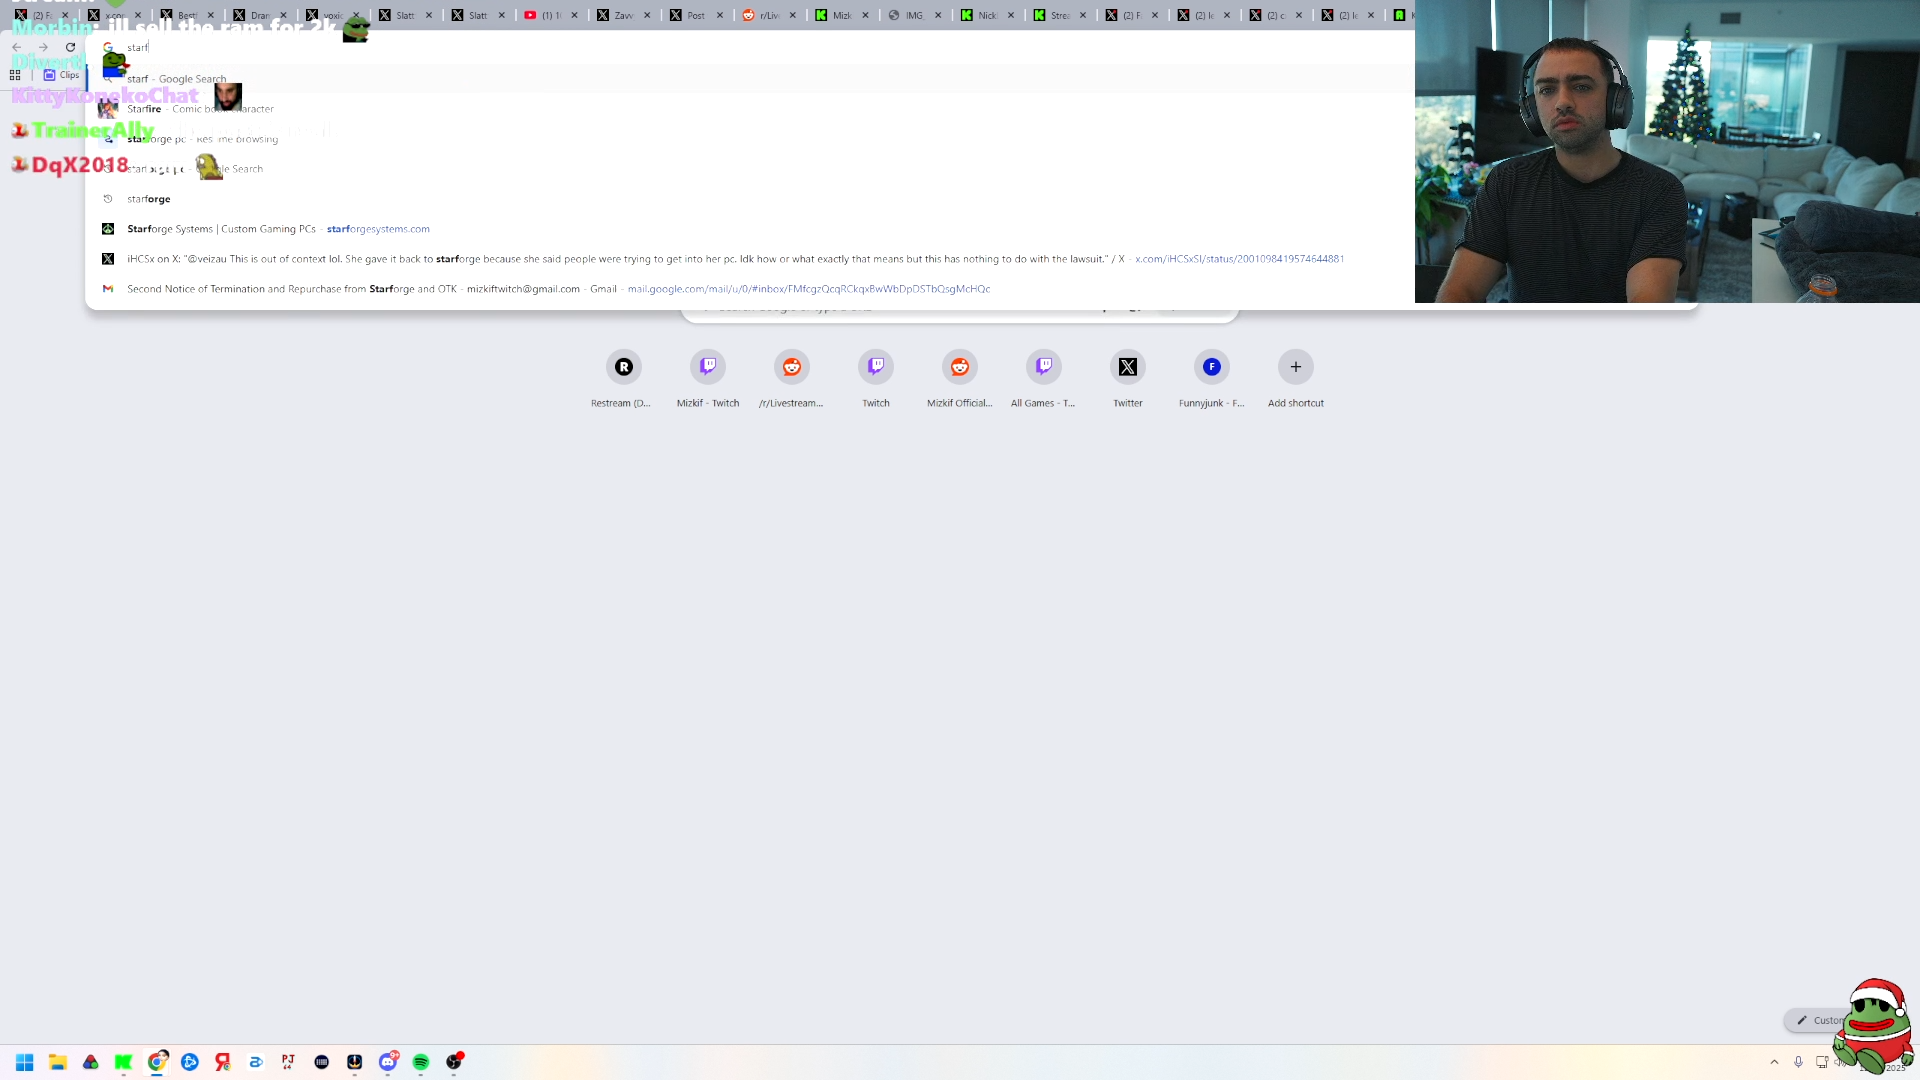Open the Restream shortcut tile
The height and width of the screenshot is (1080, 1920).
pos(623,367)
